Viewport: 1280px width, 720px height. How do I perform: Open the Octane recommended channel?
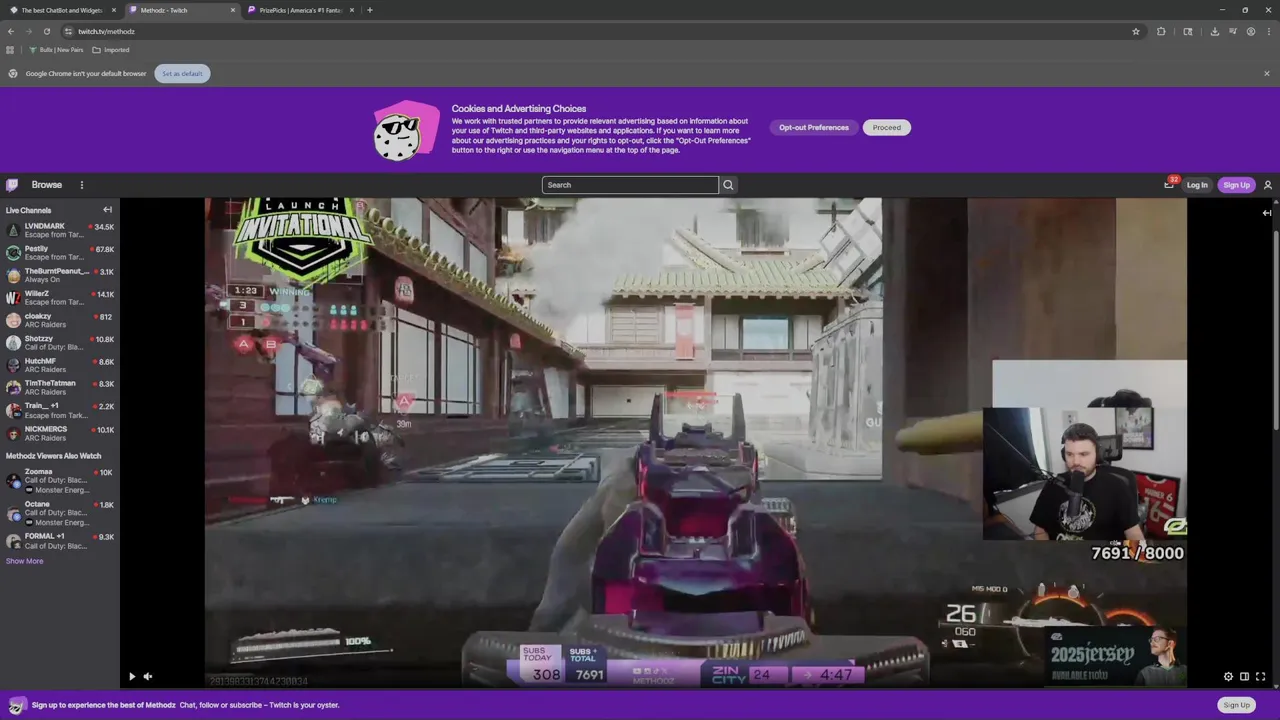pos(60,513)
